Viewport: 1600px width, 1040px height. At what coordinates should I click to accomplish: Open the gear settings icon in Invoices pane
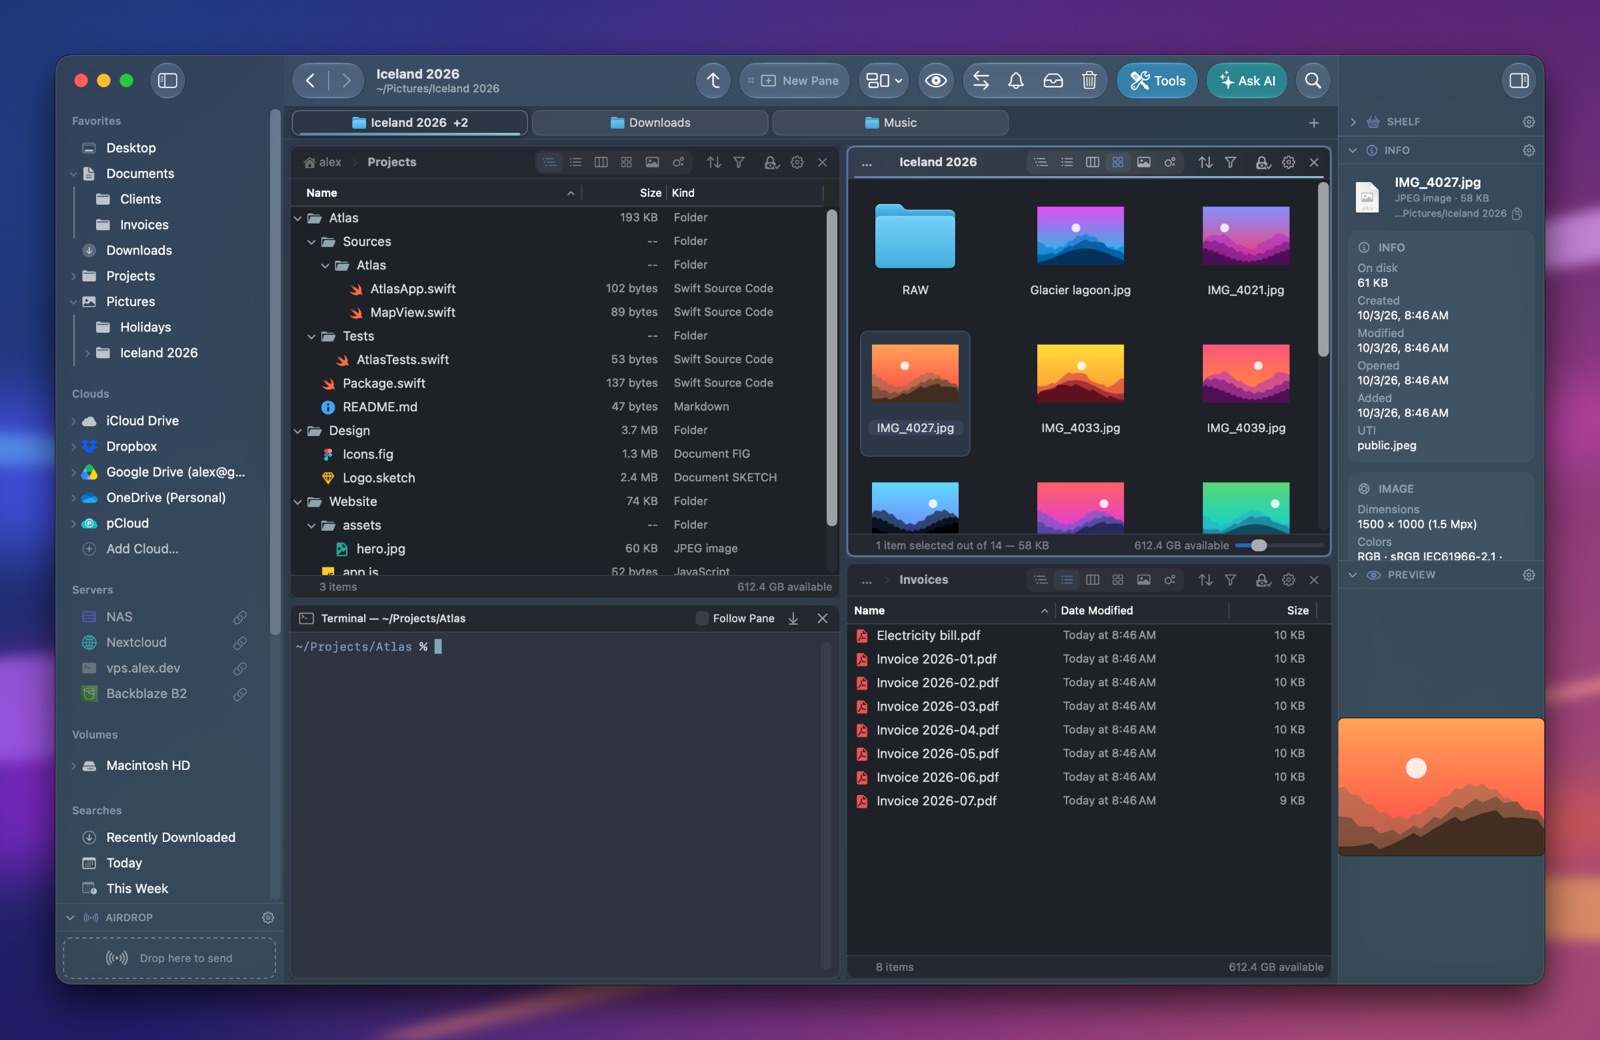click(1288, 580)
